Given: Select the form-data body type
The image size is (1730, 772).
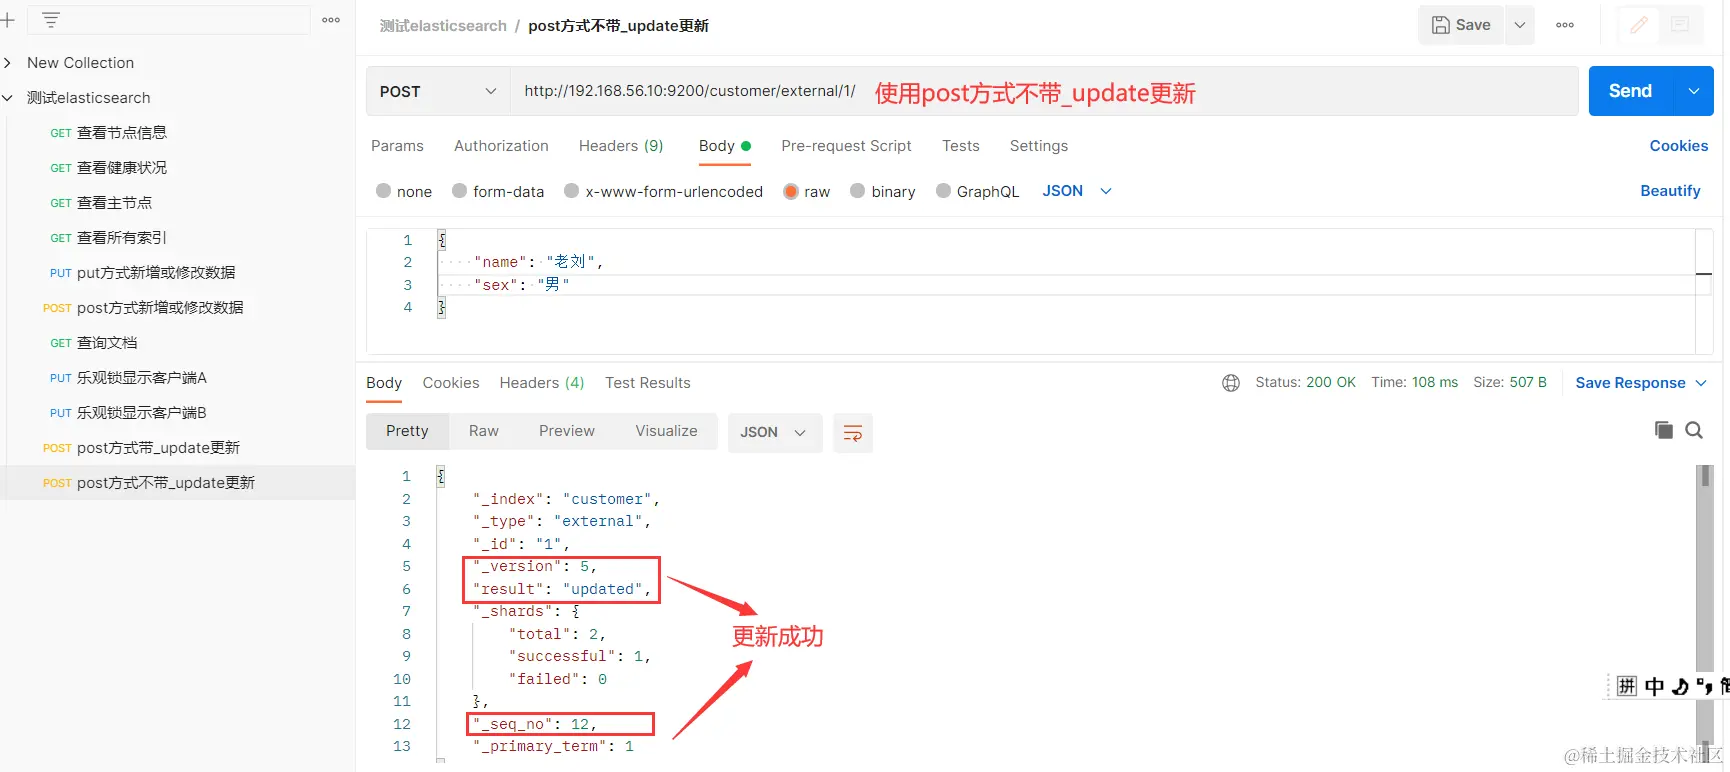Looking at the screenshot, I should (498, 191).
